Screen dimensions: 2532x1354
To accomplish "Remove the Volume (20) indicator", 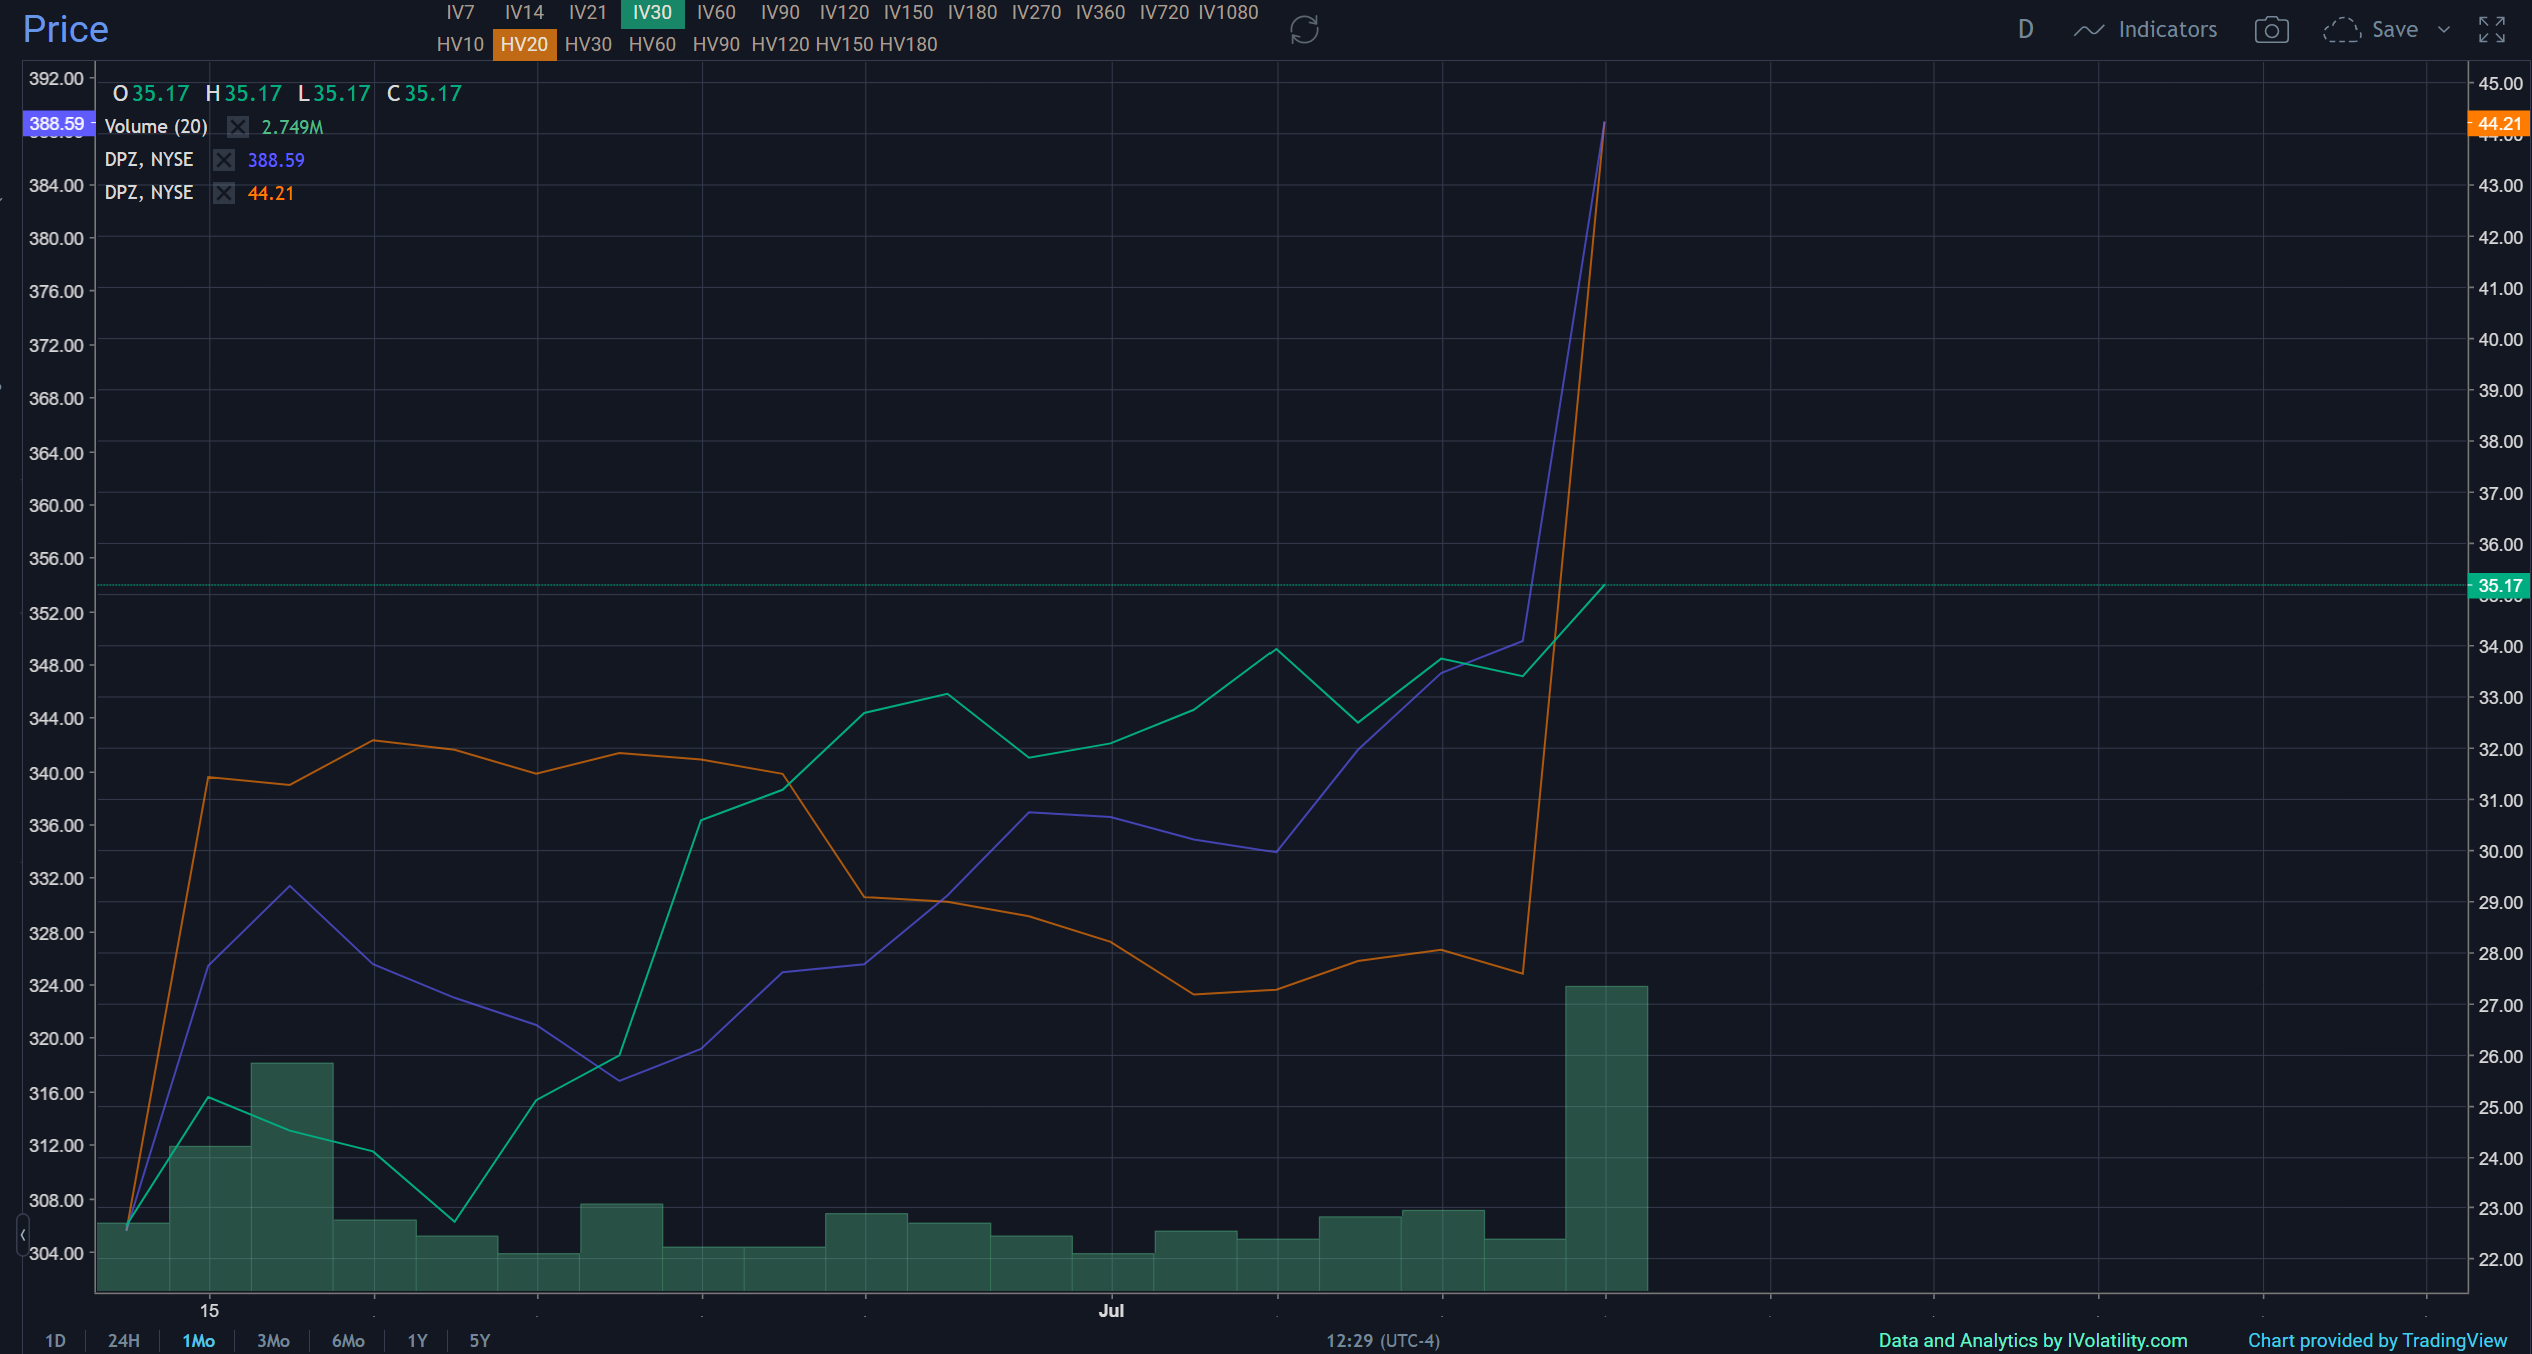I will point(237,127).
